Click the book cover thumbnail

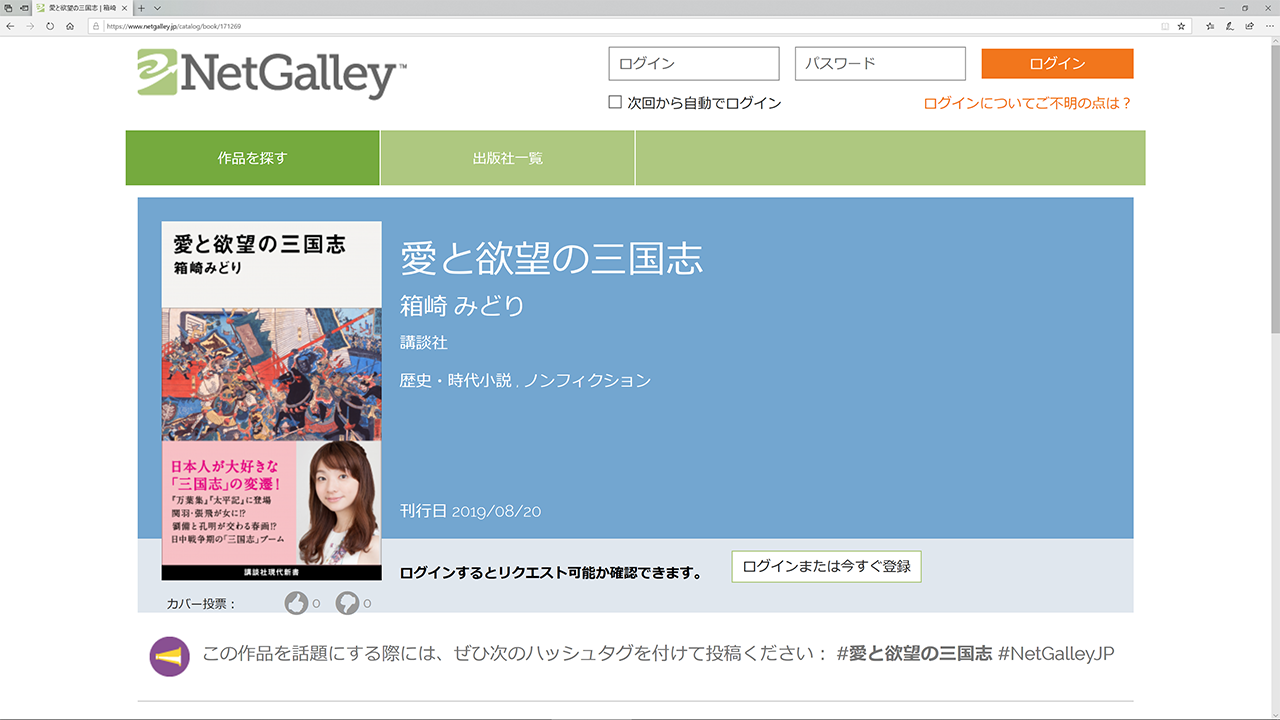(x=271, y=400)
